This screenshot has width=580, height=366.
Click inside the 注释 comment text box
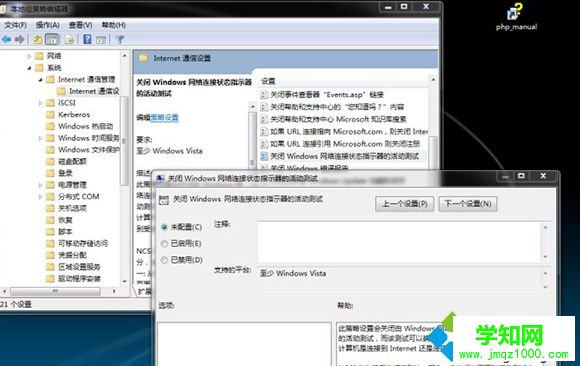point(399,242)
